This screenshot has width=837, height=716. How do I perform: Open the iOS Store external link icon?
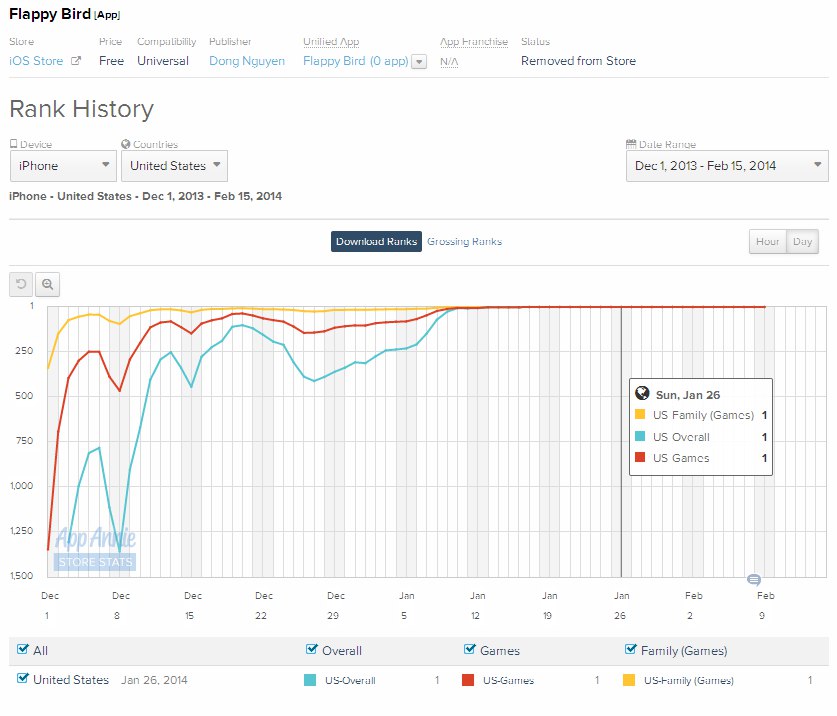[x=76, y=61]
